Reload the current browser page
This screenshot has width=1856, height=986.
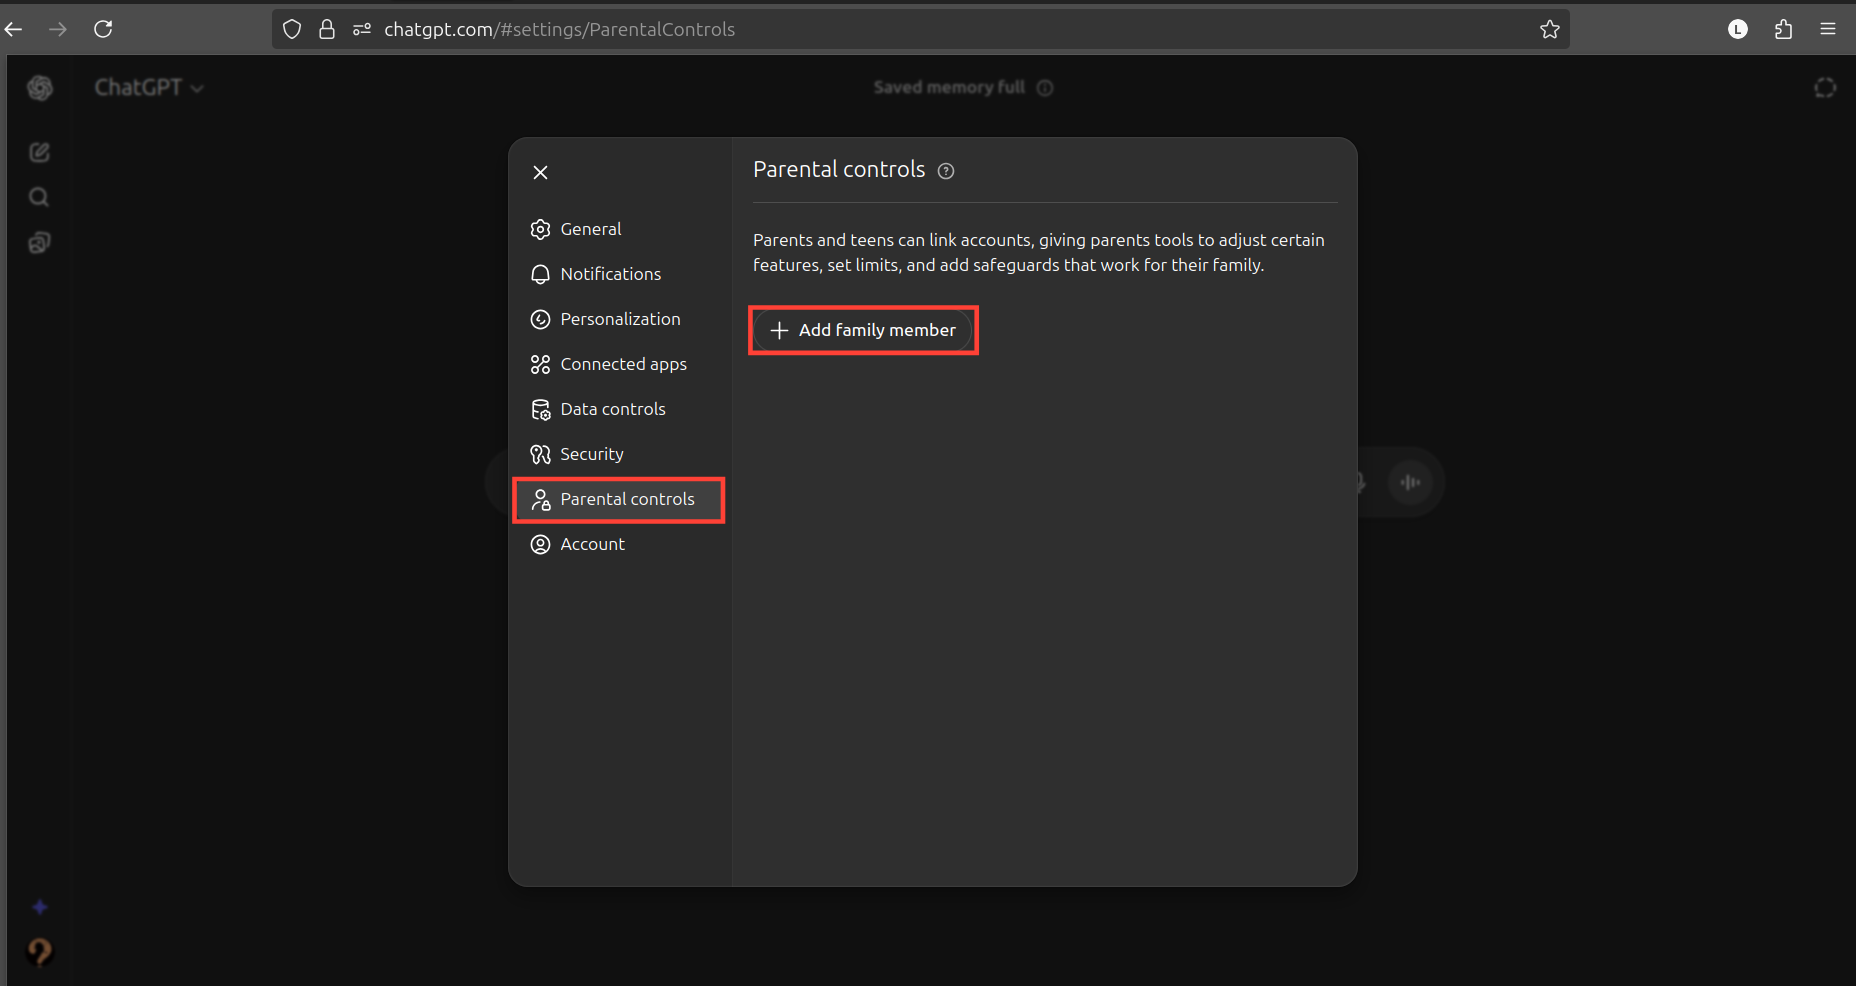click(103, 29)
